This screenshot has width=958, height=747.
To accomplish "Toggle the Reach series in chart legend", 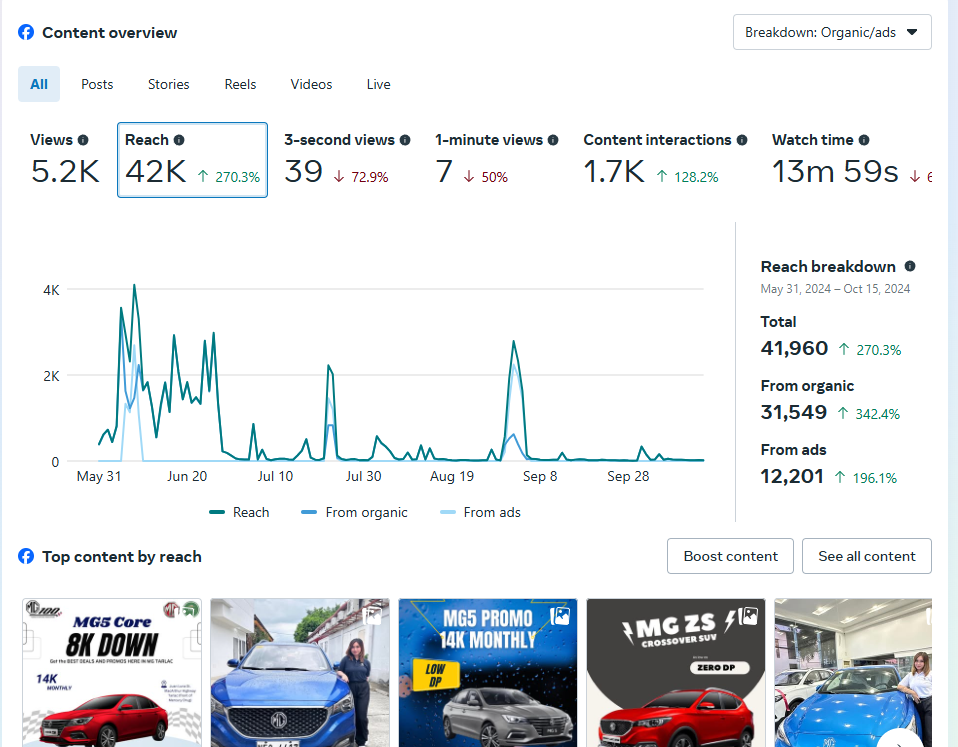I will 239,512.
